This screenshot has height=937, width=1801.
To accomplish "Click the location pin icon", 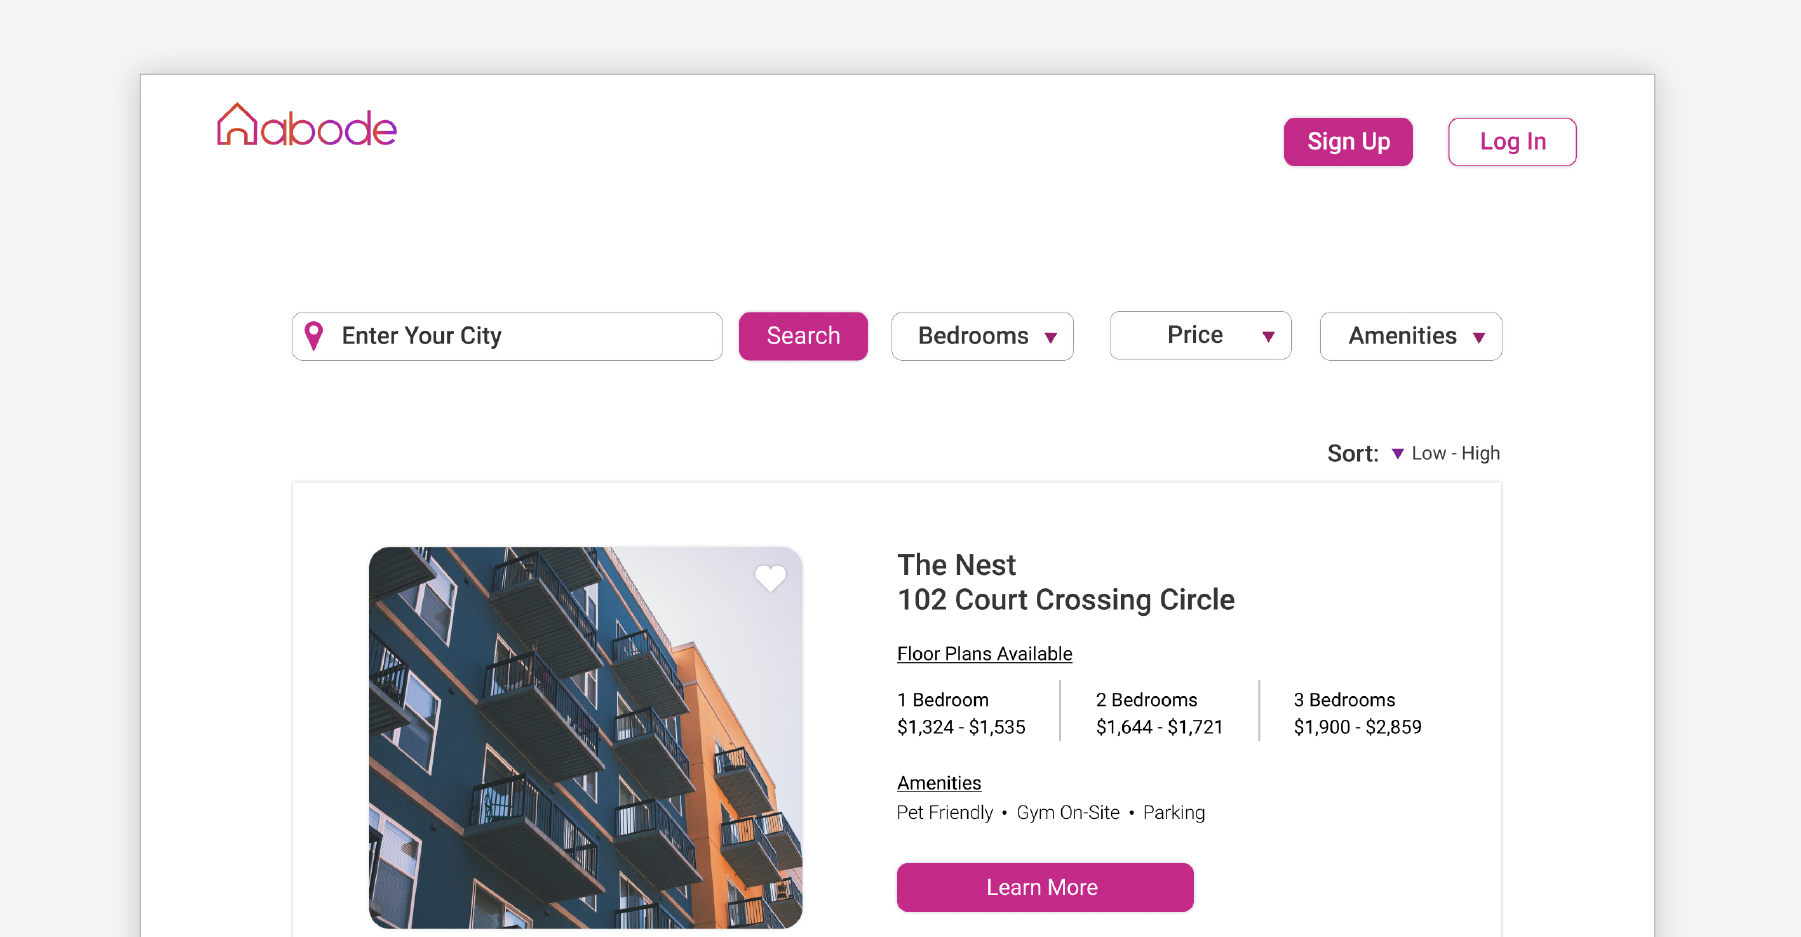I will coord(314,336).
